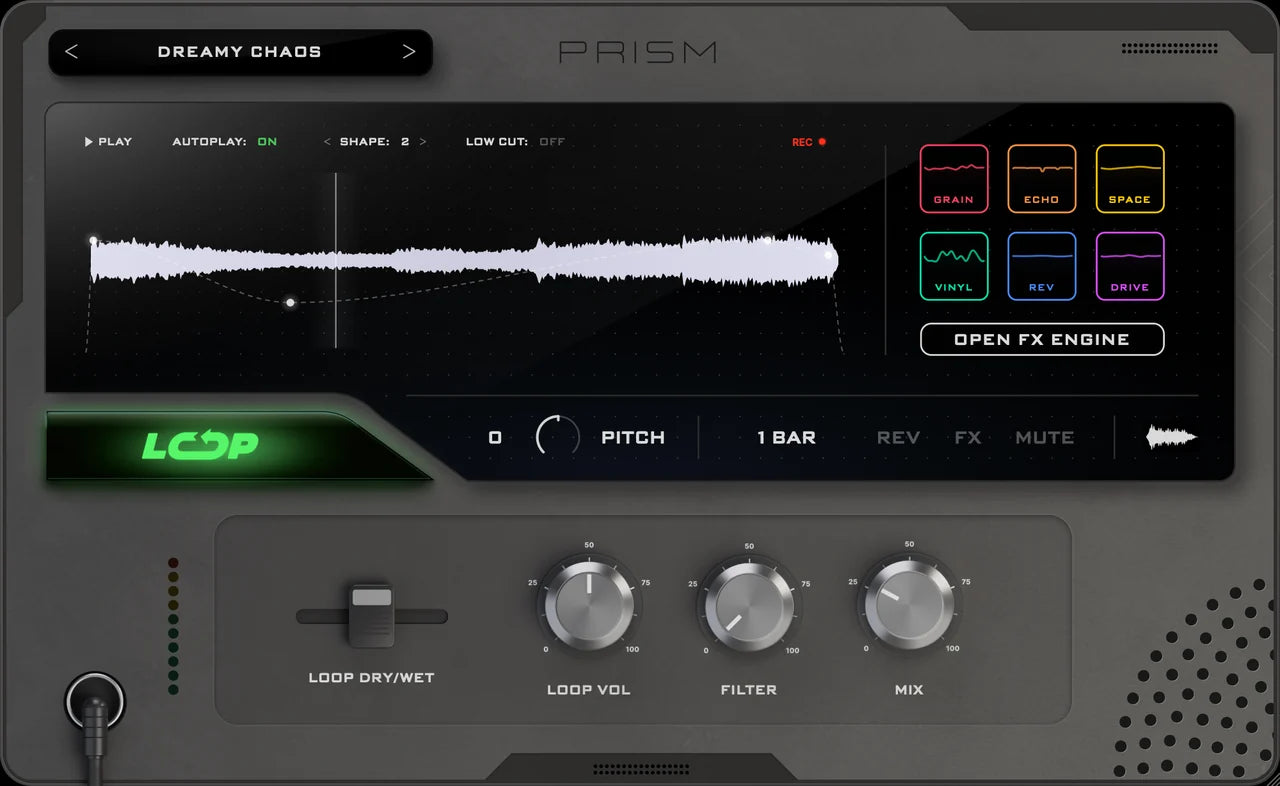Click the lower envelope curve control point

point(290,301)
